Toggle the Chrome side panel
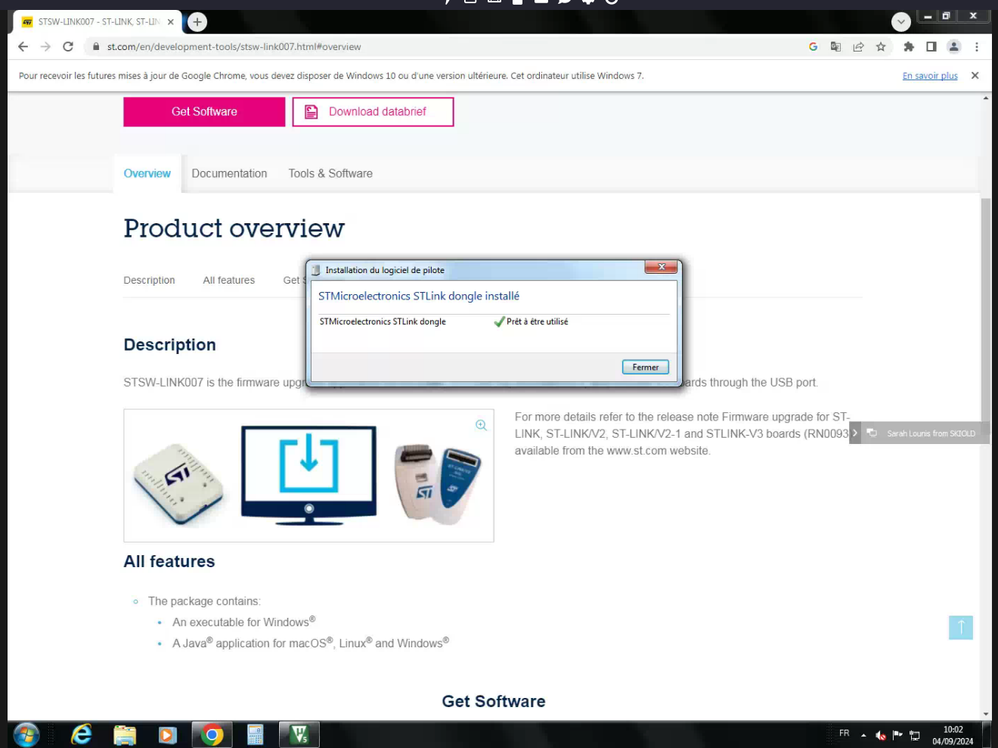 coord(931,46)
